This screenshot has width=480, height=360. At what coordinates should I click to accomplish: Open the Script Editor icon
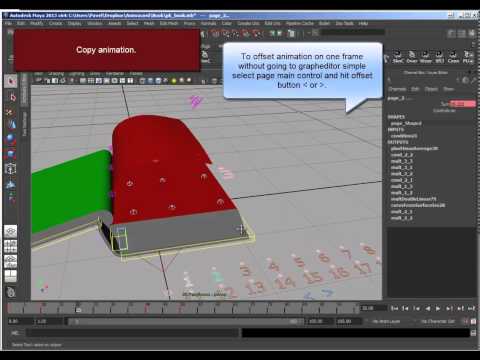473,333
